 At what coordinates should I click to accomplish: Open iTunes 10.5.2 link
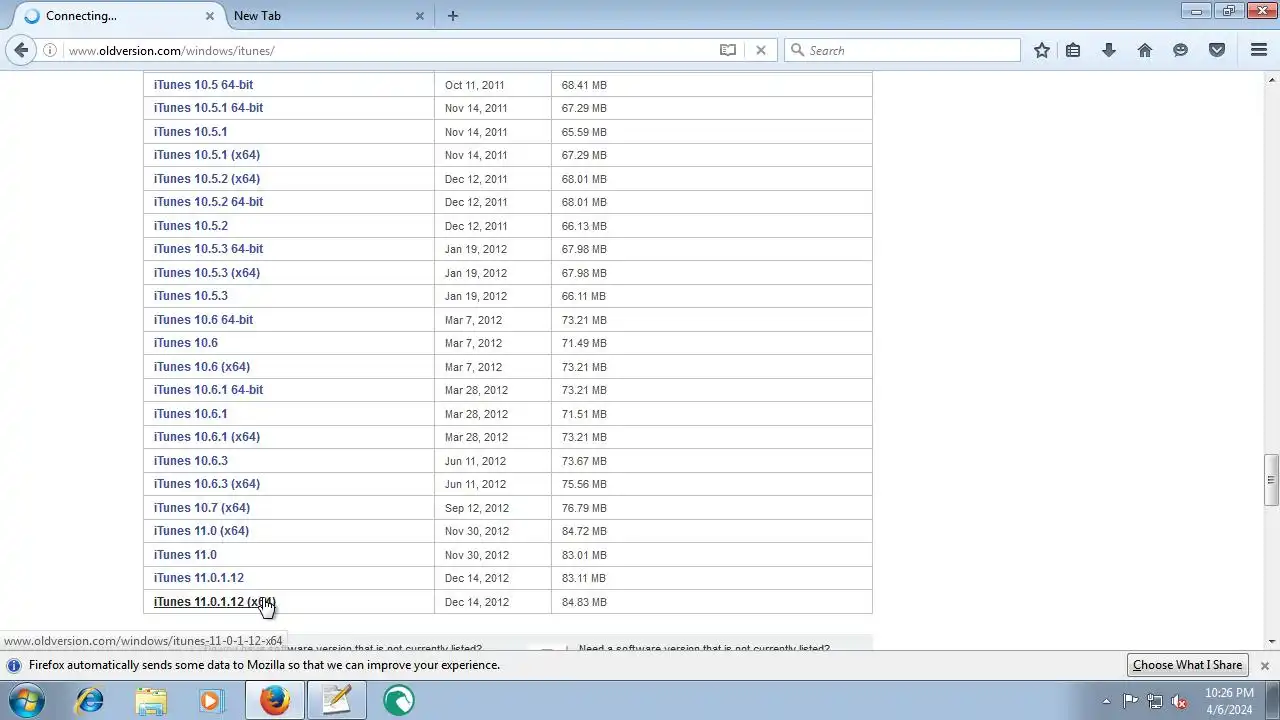click(x=190, y=226)
